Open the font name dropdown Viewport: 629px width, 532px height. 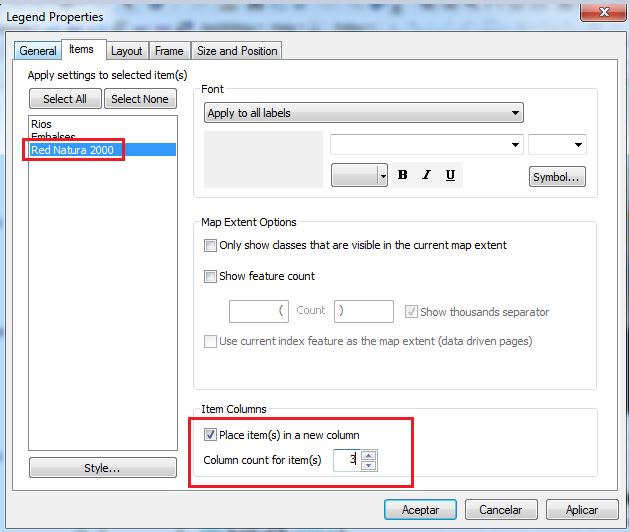(x=426, y=145)
